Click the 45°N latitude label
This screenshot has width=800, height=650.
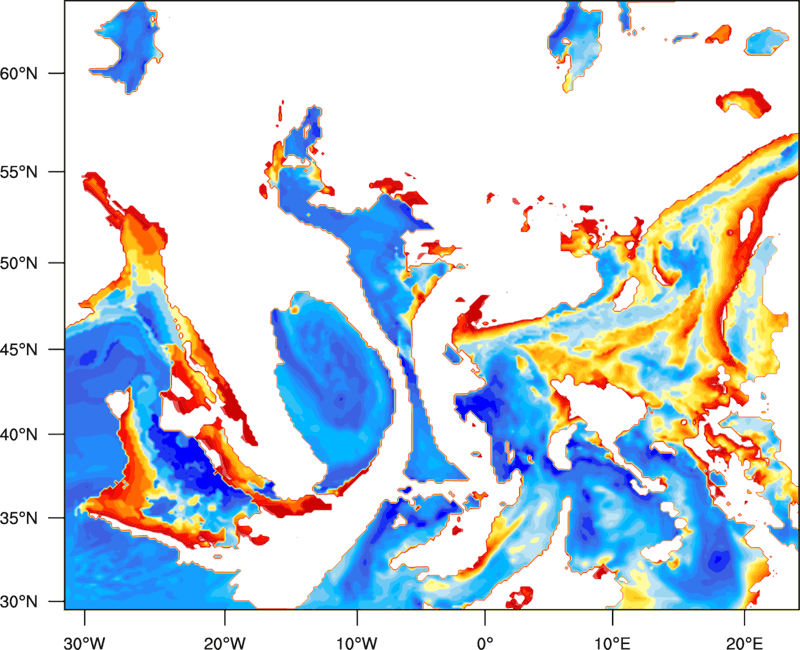19,349
